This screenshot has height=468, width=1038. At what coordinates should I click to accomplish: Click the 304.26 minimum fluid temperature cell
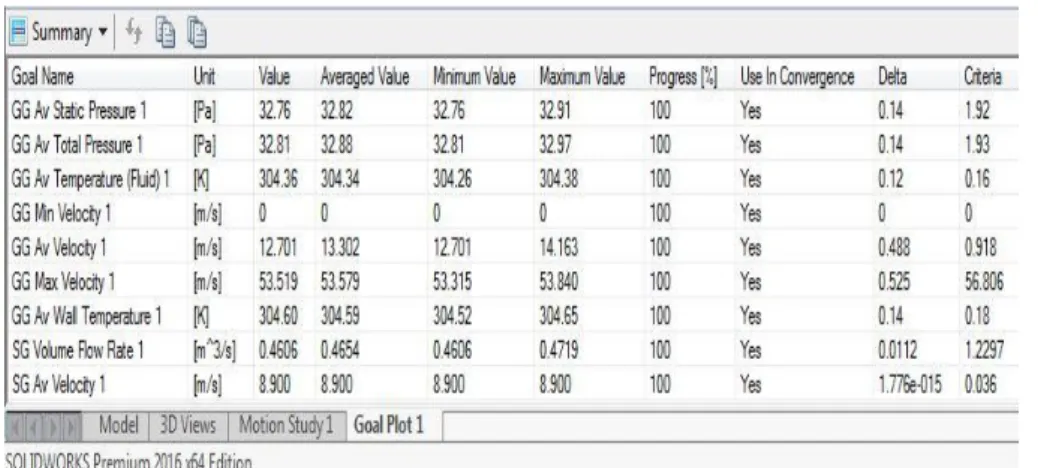[453, 181]
